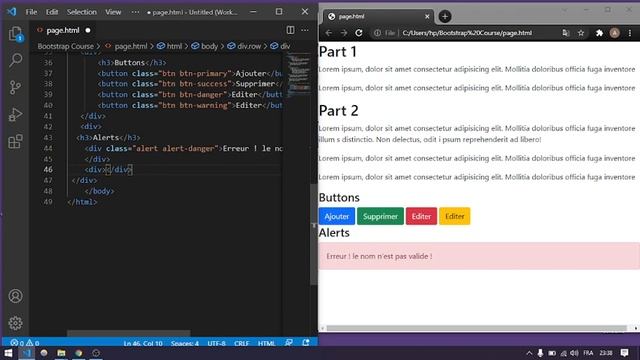
Task: Open the Extensions view
Action: 16,142
